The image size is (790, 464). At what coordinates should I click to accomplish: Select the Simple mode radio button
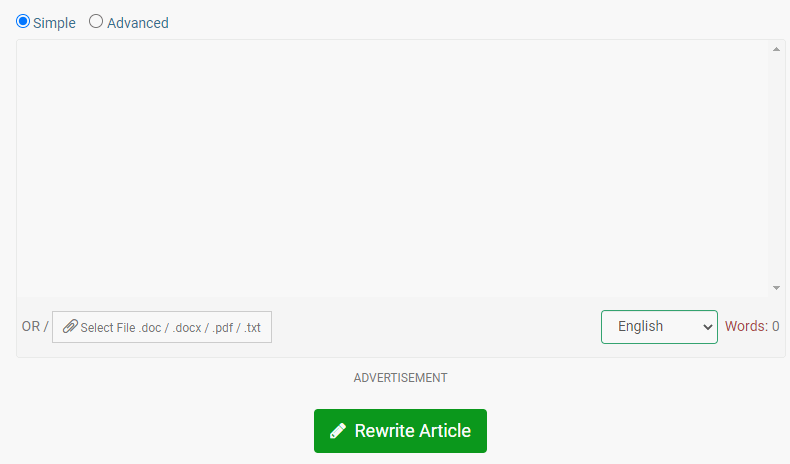(x=23, y=21)
